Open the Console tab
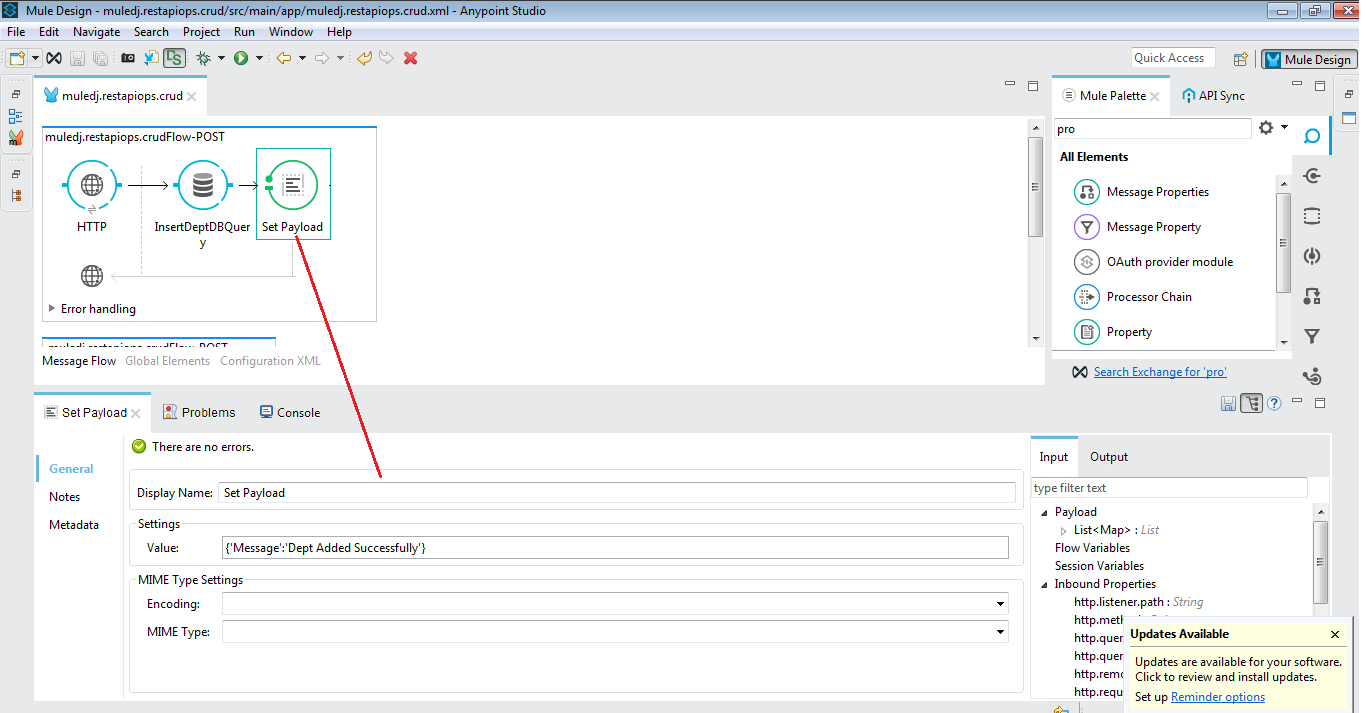This screenshot has height=713, width=1366. (x=290, y=412)
